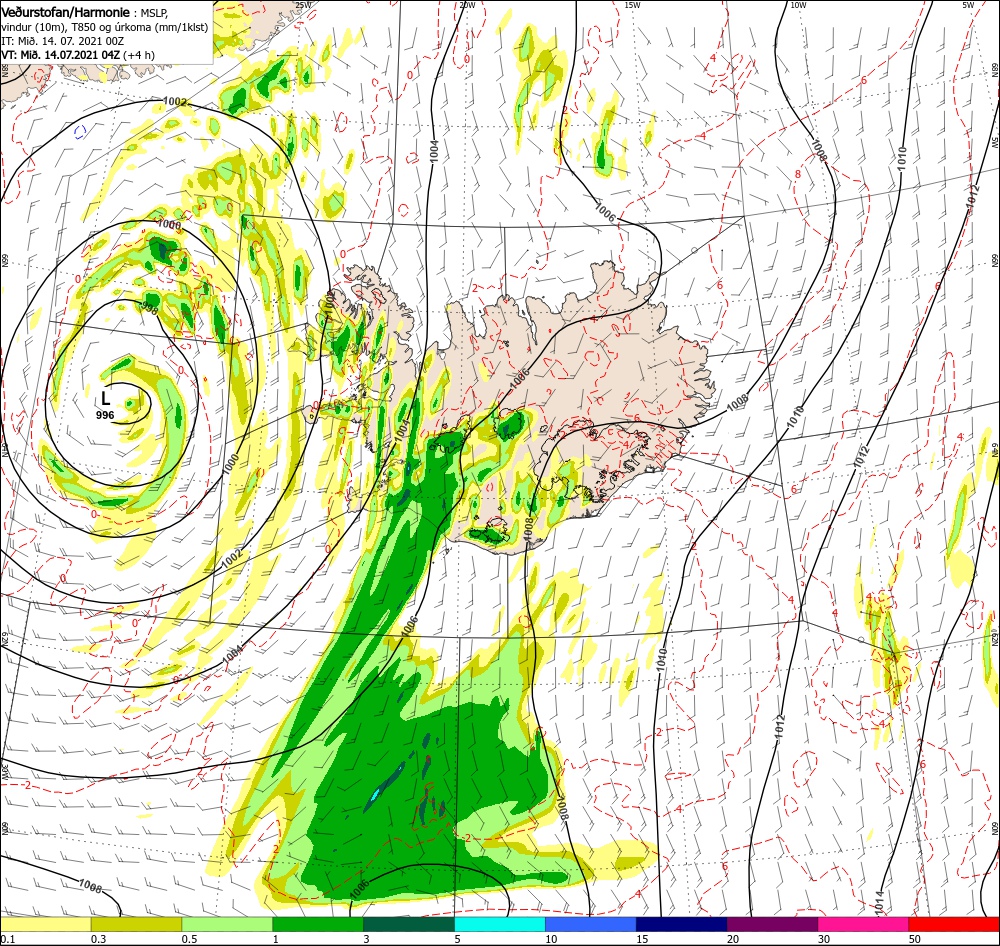
Task: Click the '(+4 h)' forecast offset text
Action: pos(138,55)
